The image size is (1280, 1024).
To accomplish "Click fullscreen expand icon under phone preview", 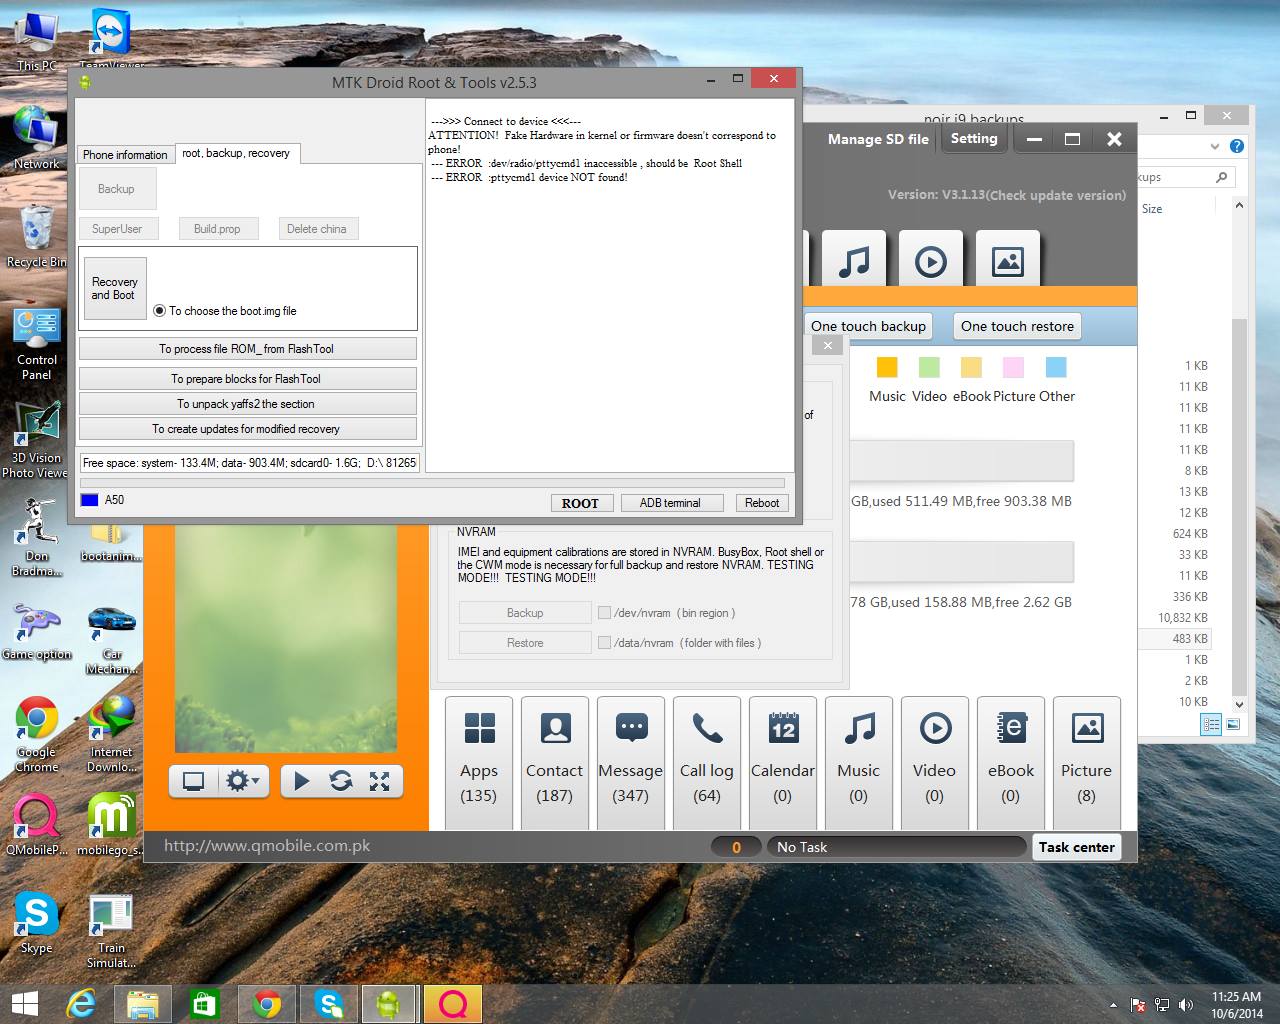I will coord(380,781).
